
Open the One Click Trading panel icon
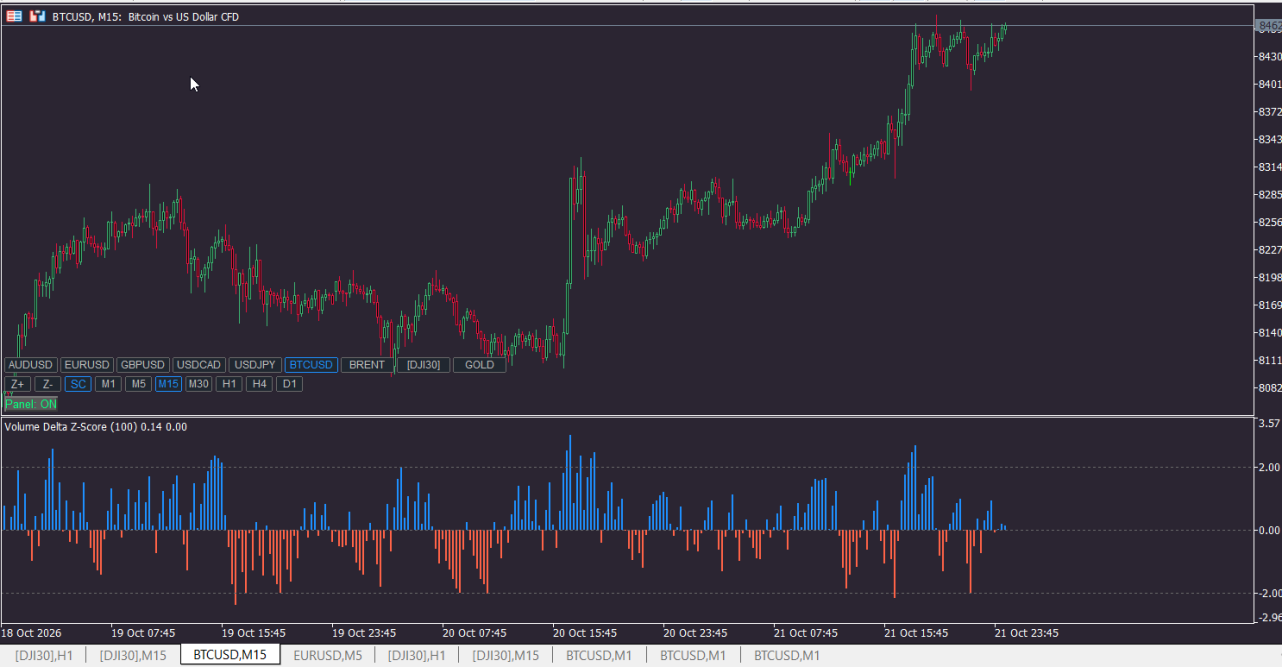[x=37, y=16]
